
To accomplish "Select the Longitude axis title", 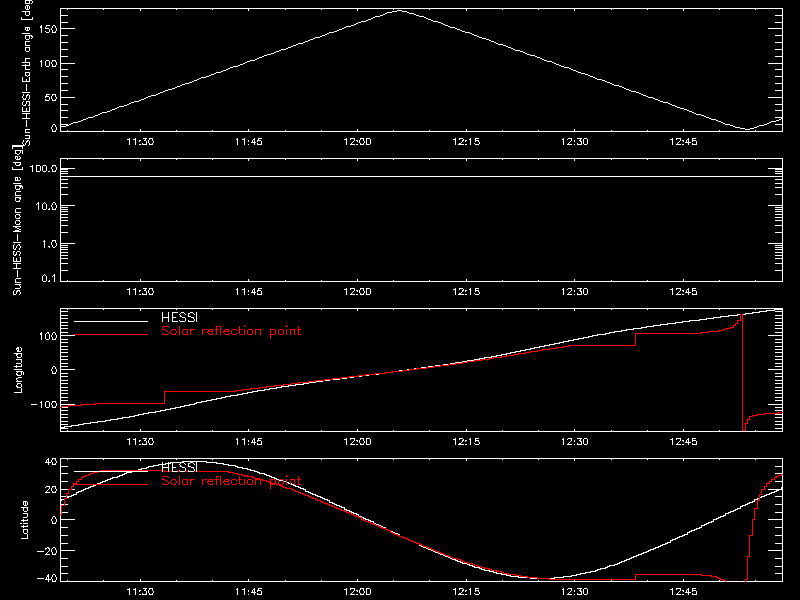I will coord(18,370).
